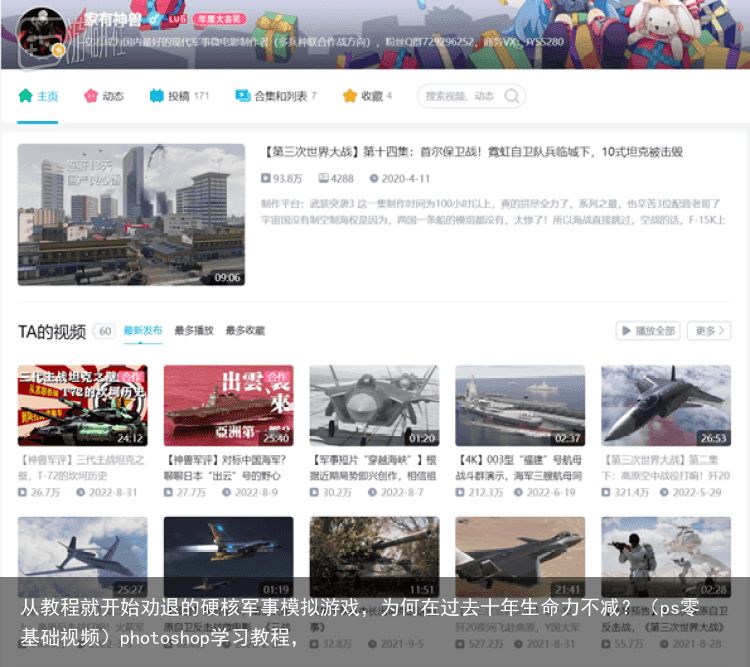Open the aircraft carrier thumbnail 02:37

(520, 406)
